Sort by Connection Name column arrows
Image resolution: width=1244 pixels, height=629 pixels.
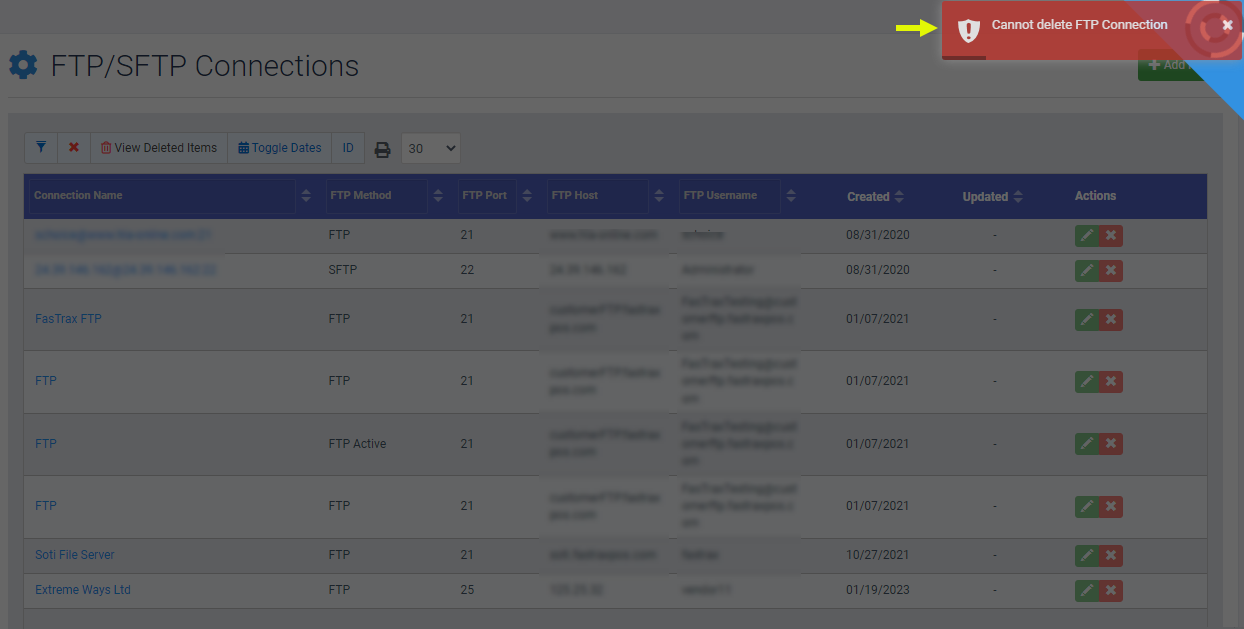306,196
